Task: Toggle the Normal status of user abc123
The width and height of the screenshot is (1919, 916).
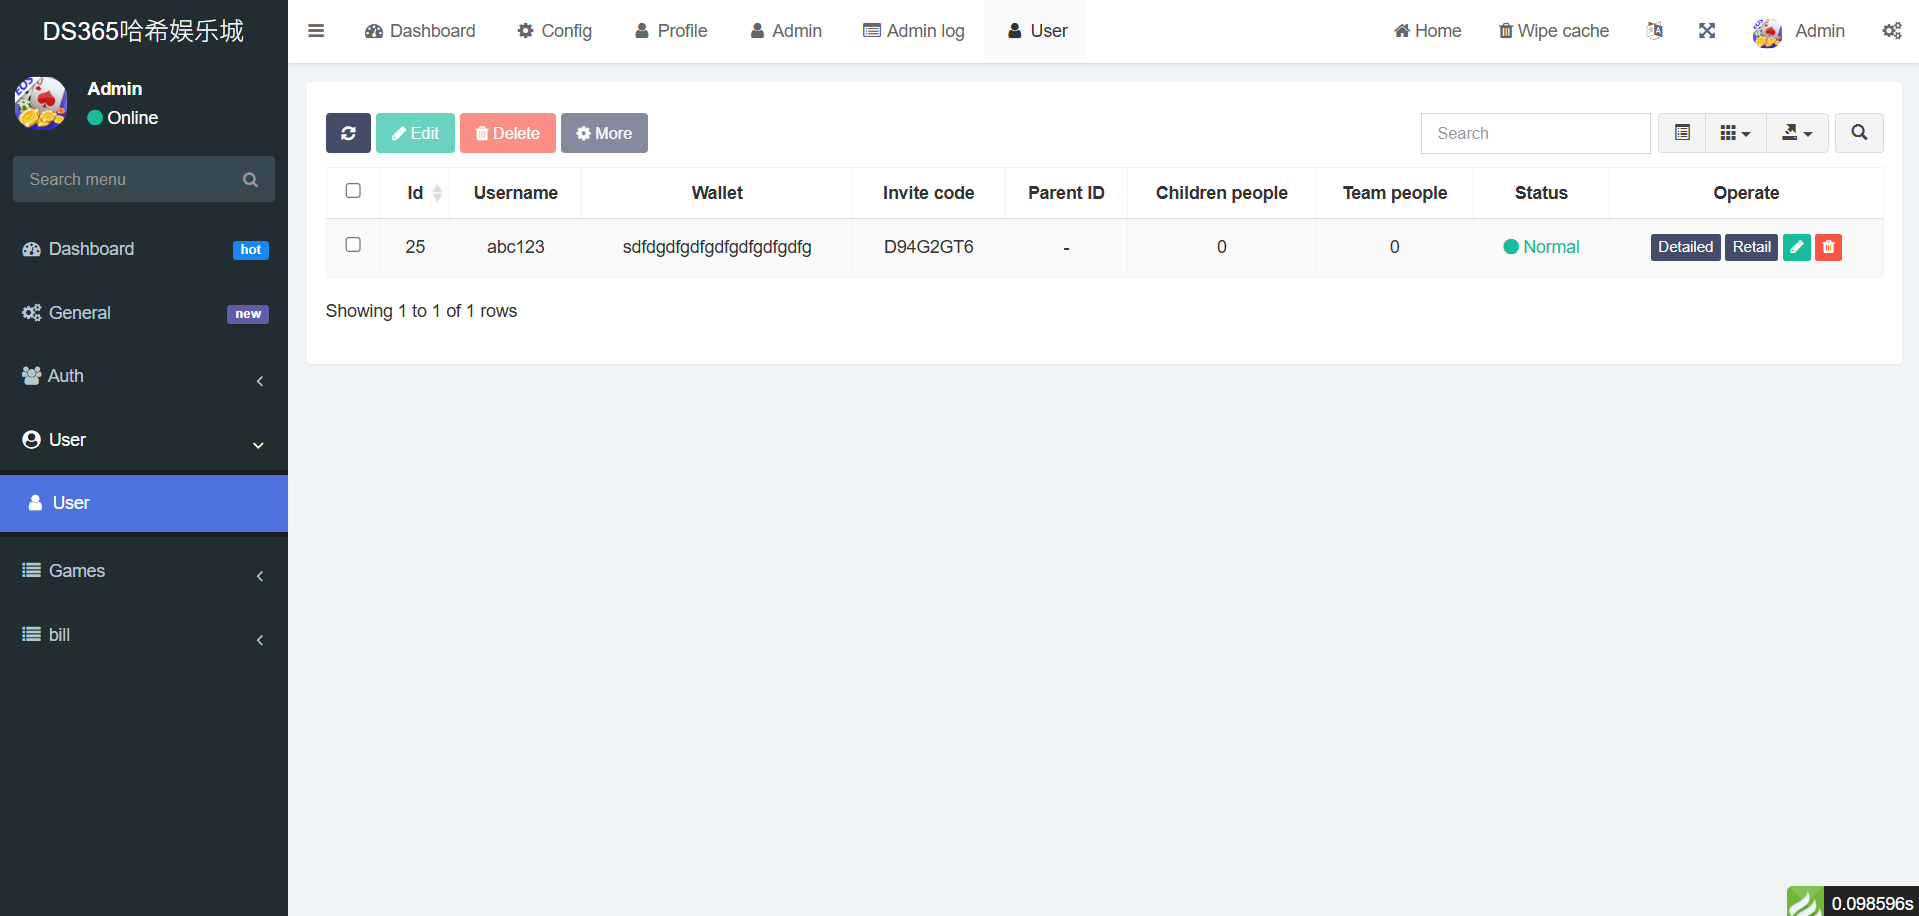Action: tap(1541, 247)
